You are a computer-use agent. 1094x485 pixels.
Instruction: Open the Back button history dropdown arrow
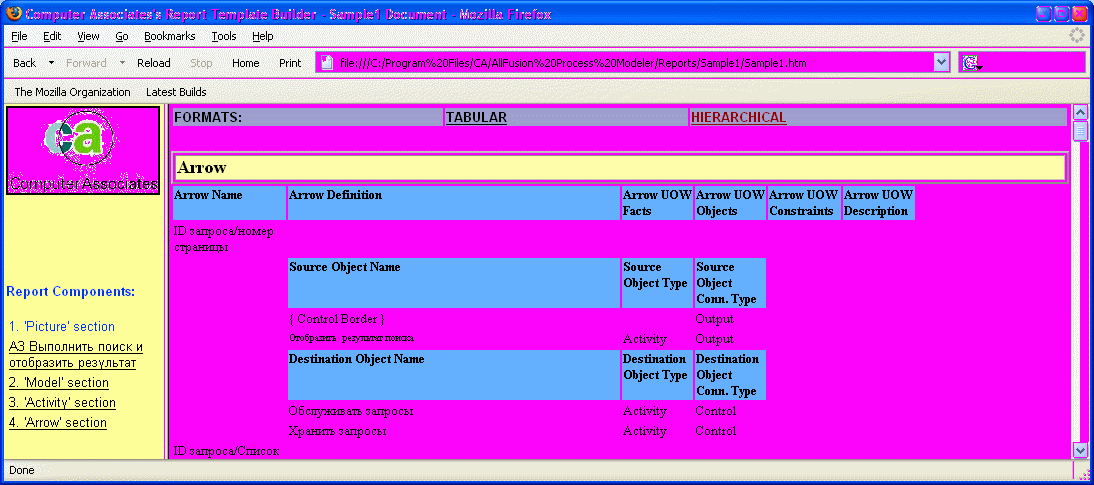click(51, 63)
